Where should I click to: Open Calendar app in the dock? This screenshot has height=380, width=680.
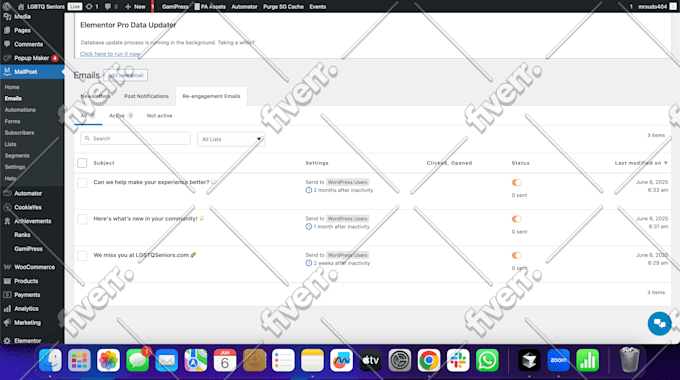pos(225,360)
